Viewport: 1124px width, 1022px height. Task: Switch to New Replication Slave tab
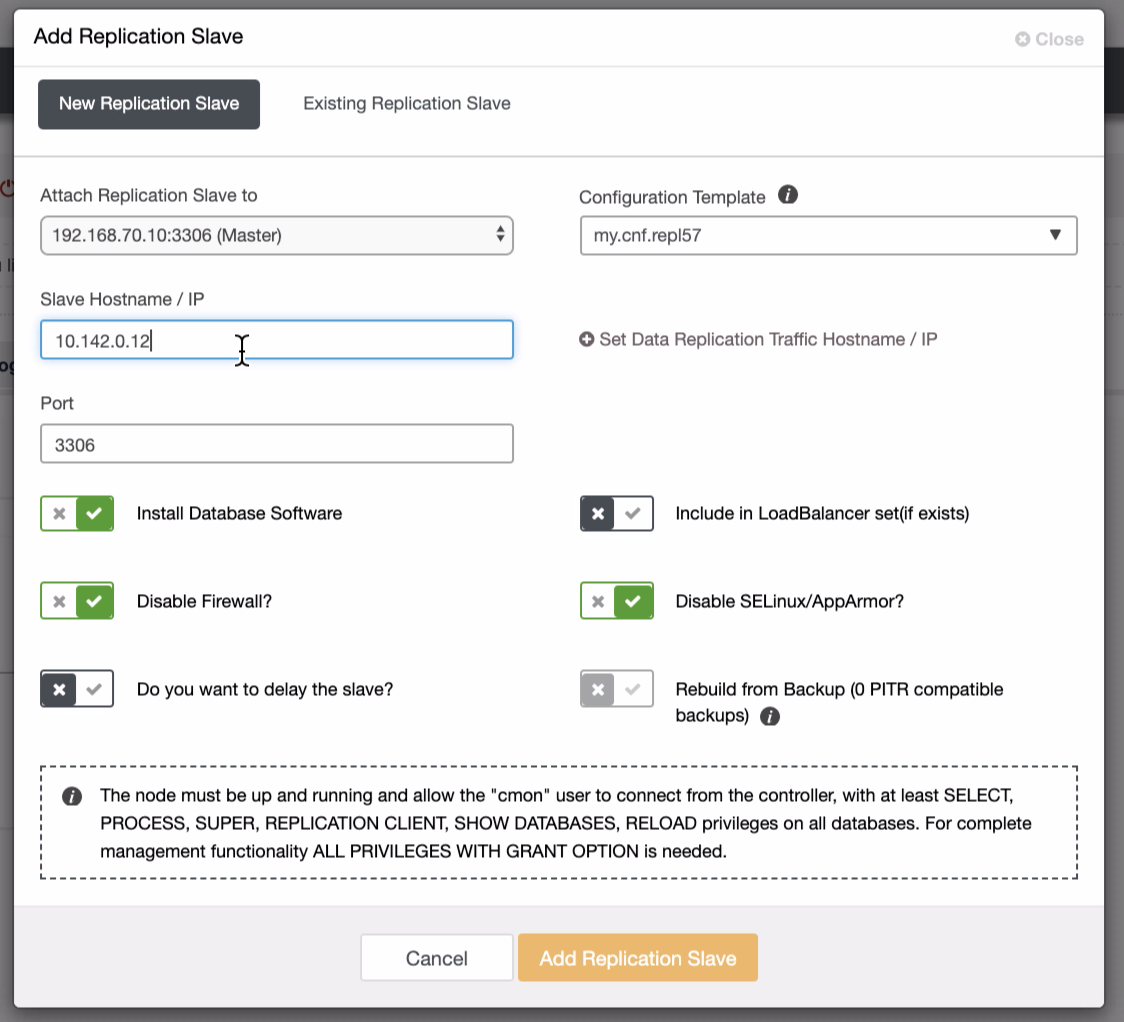tap(149, 104)
